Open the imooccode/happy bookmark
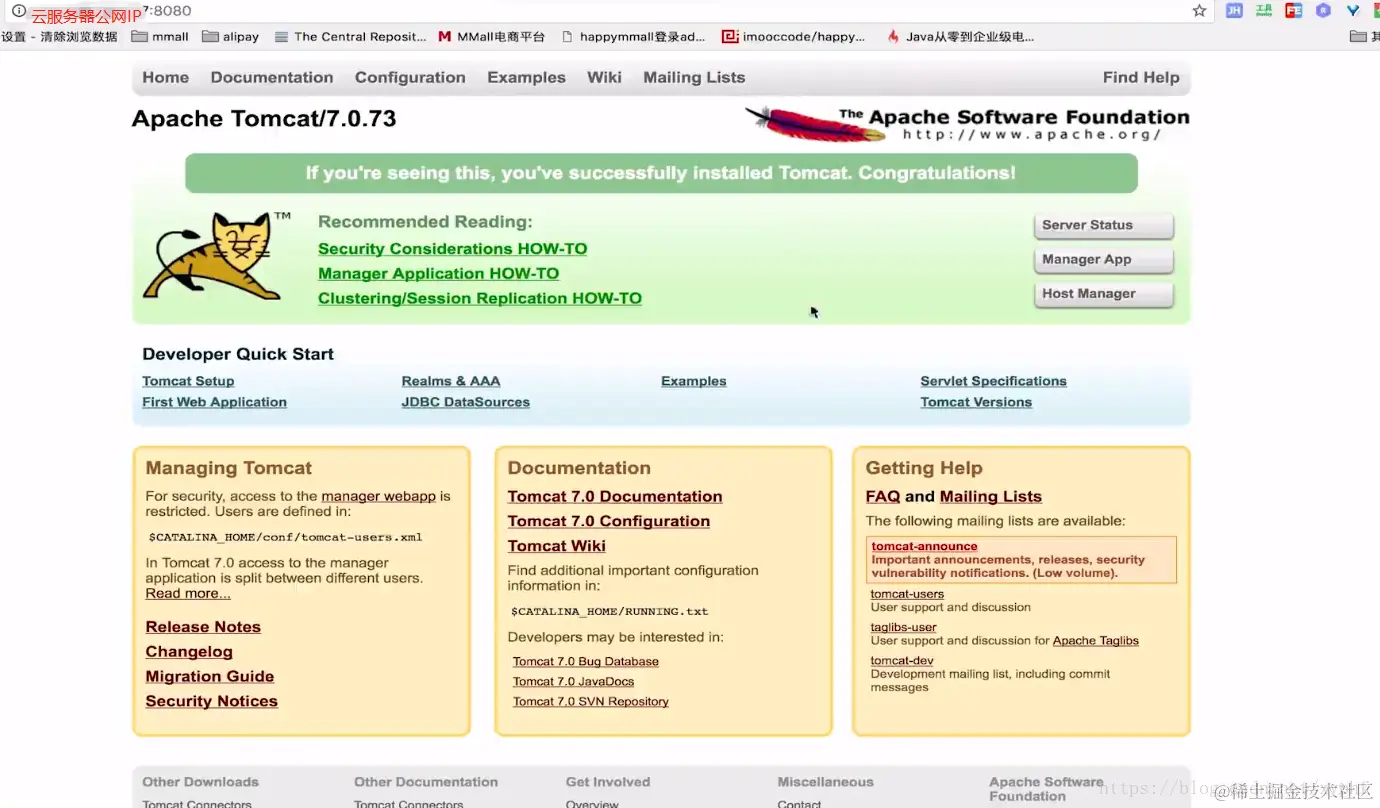The height and width of the screenshot is (808, 1380). [794, 37]
